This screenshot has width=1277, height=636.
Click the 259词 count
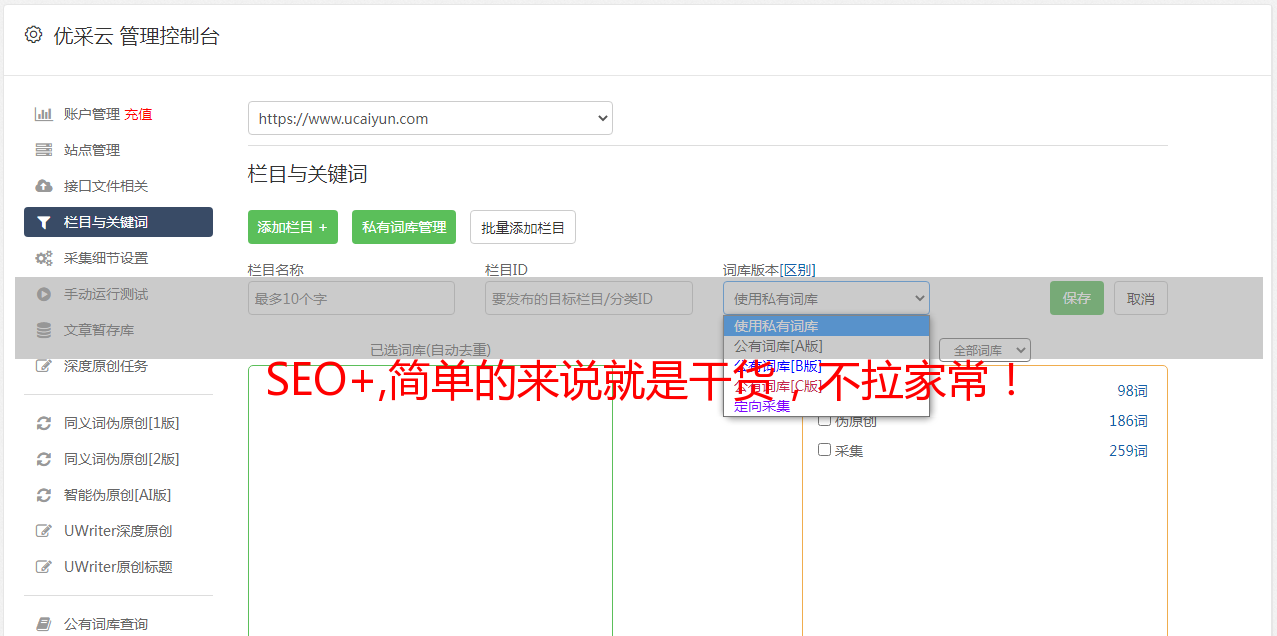pos(1128,451)
